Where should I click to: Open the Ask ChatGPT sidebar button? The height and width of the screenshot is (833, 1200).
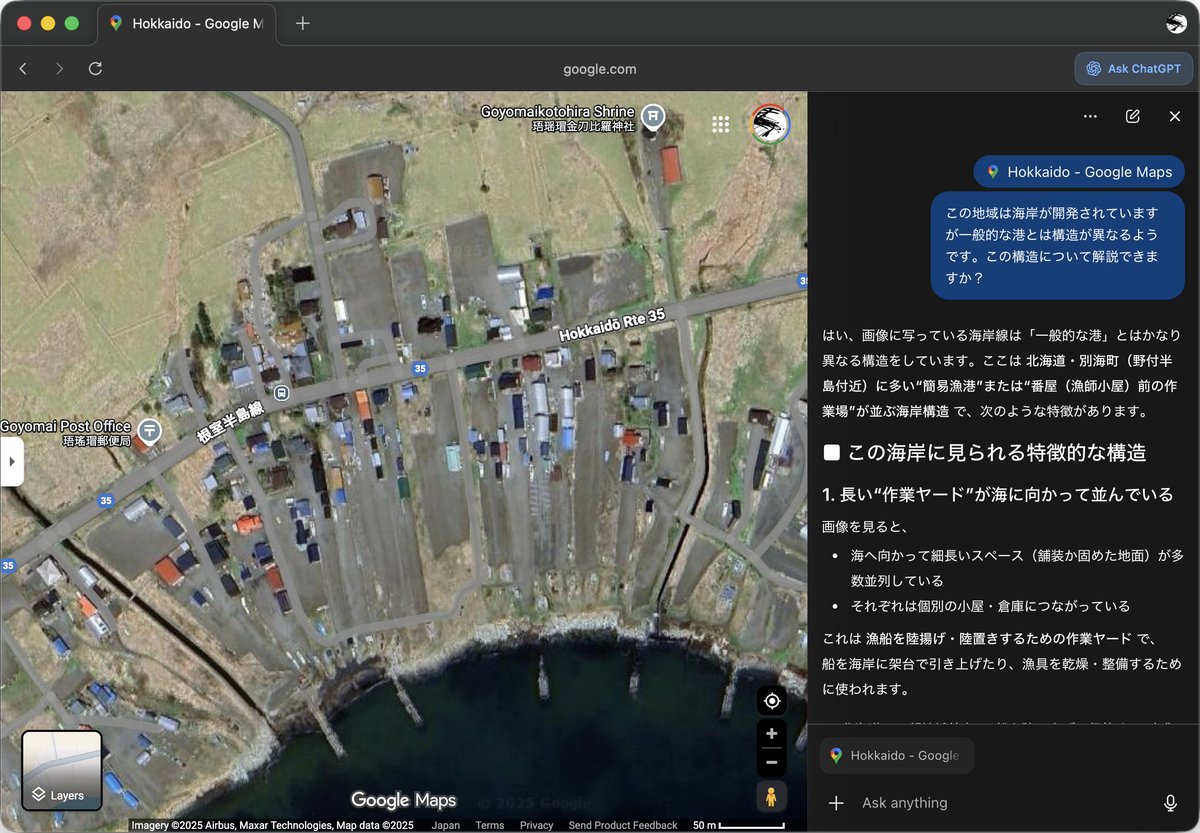click(1134, 69)
